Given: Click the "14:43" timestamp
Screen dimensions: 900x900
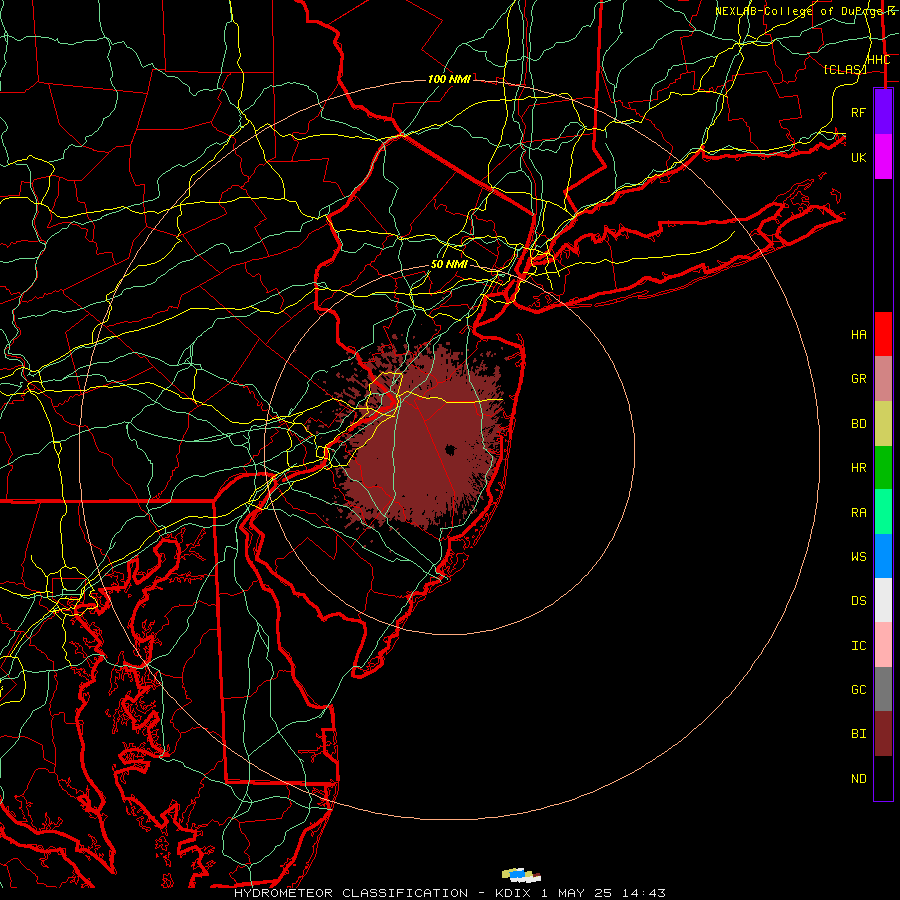Looking at the screenshot, I should click(x=645, y=893).
